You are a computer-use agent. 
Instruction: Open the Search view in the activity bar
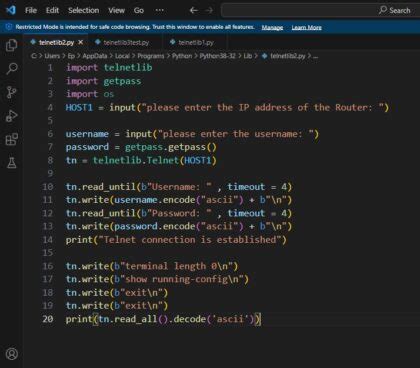12,69
